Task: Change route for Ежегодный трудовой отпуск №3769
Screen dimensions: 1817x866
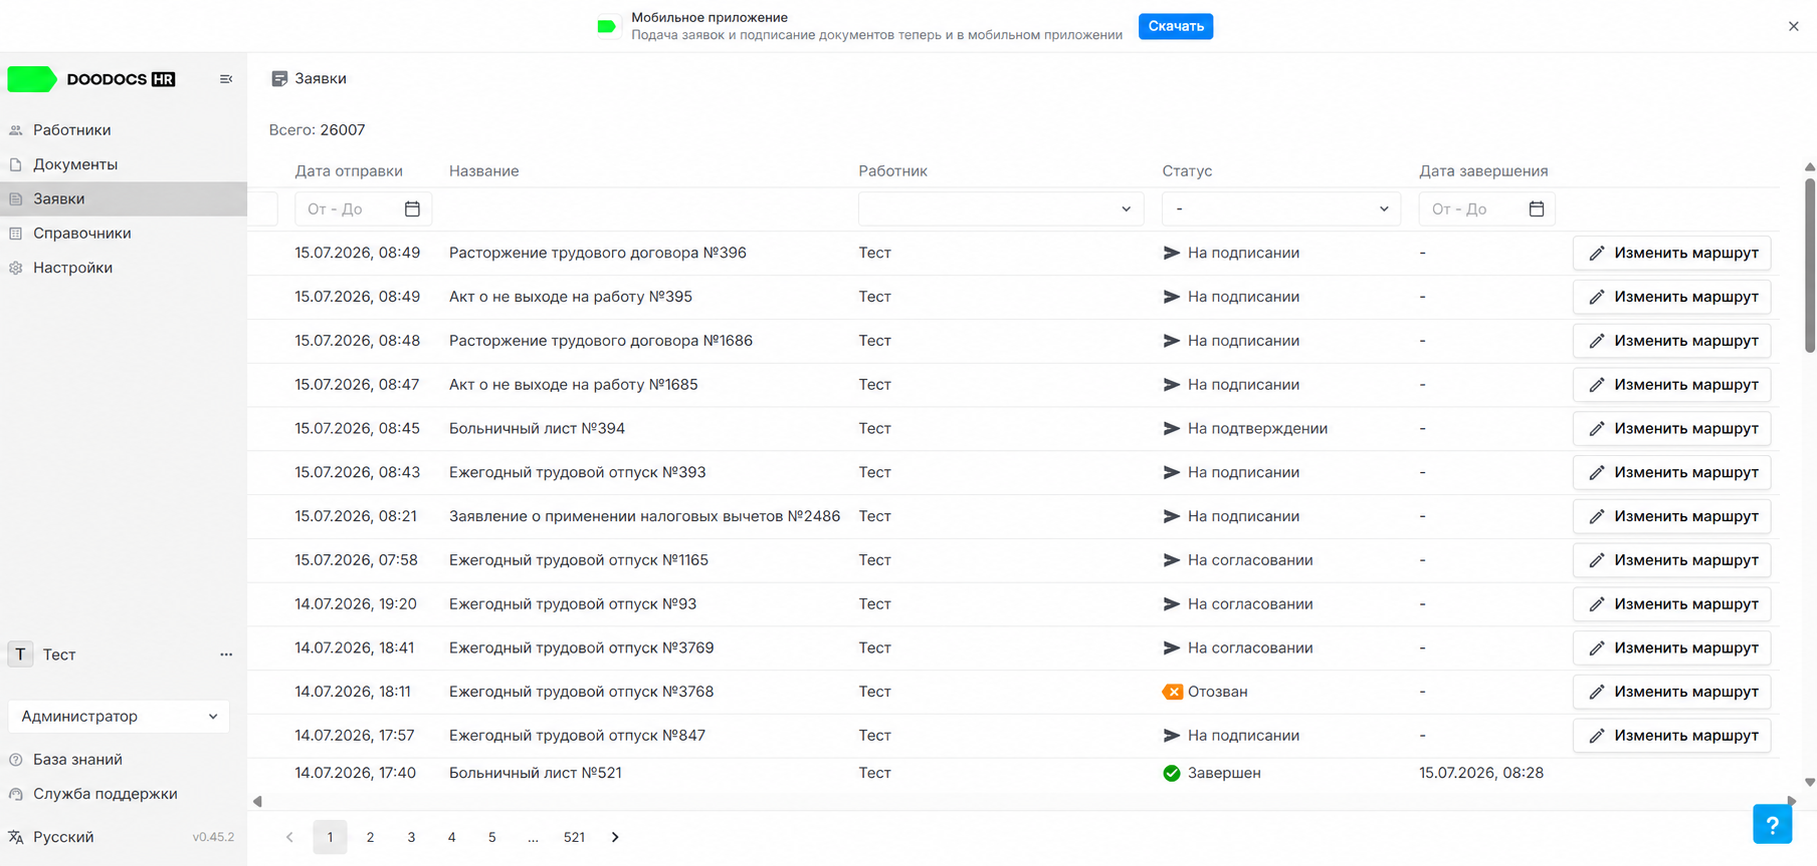Action: (x=1672, y=648)
